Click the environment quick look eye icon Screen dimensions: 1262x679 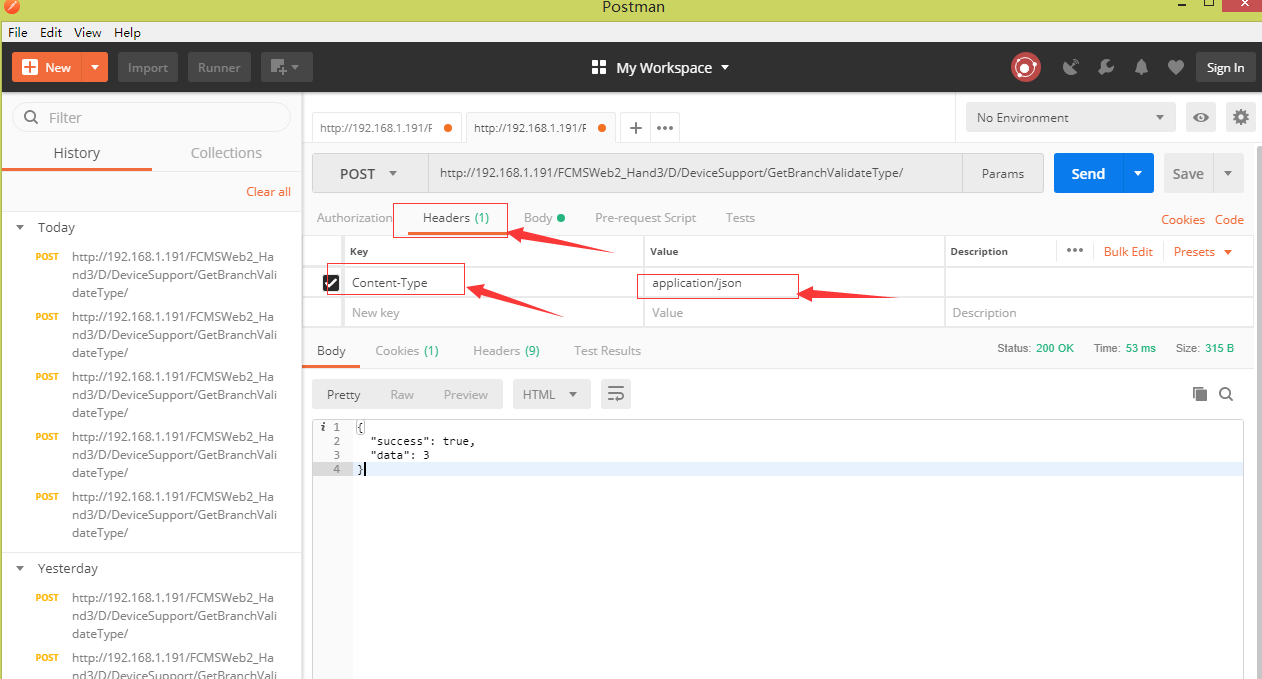point(1201,117)
